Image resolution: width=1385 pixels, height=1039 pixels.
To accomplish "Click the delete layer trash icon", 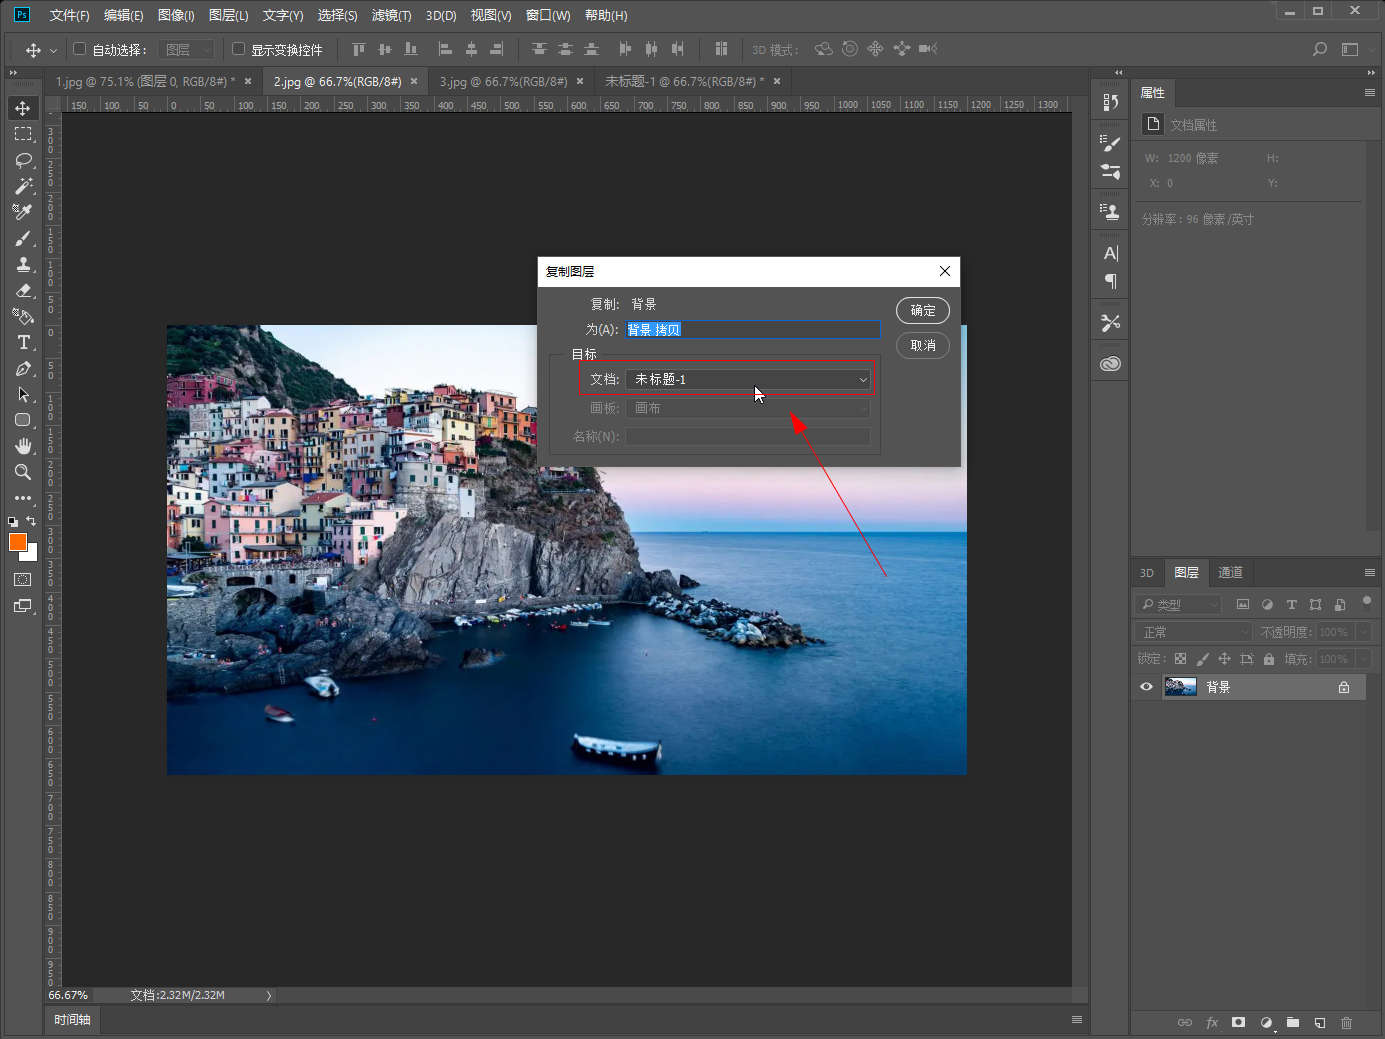I will coord(1346,1022).
